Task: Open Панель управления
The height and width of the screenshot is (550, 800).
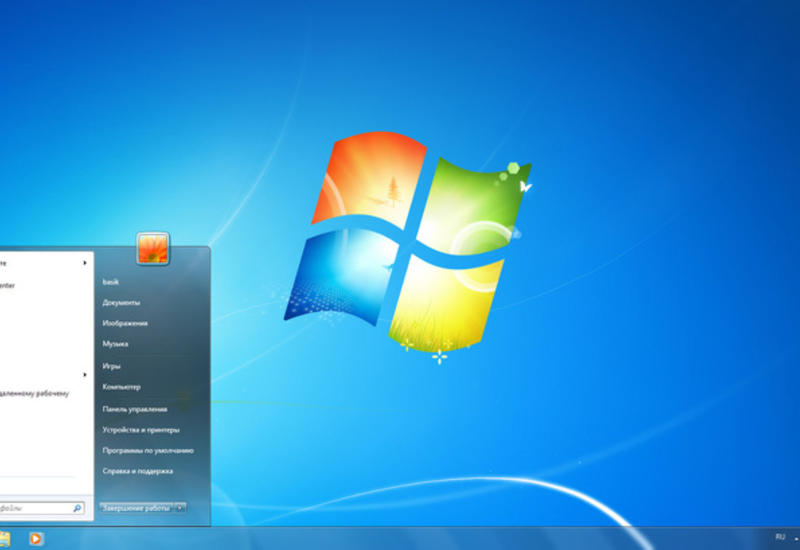Action: point(135,409)
